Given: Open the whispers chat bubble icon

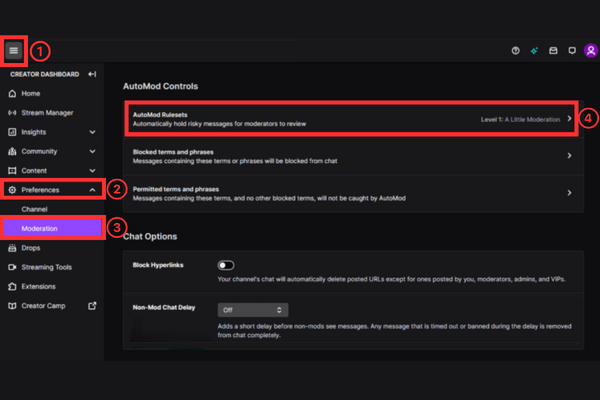Looking at the screenshot, I should [572, 51].
